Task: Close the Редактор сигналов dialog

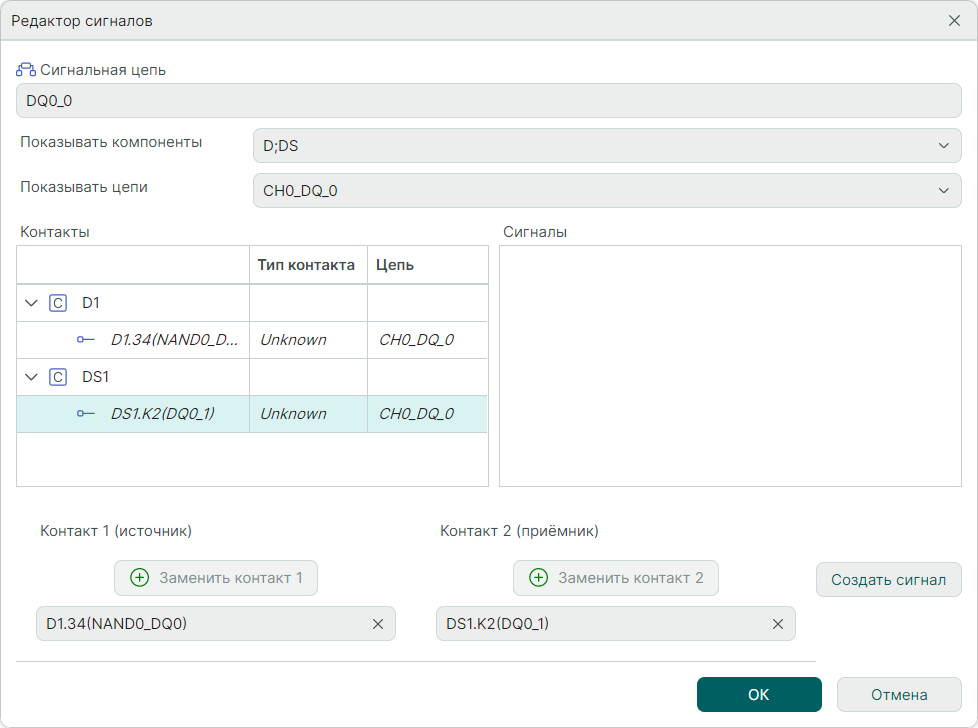Action: click(x=954, y=20)
